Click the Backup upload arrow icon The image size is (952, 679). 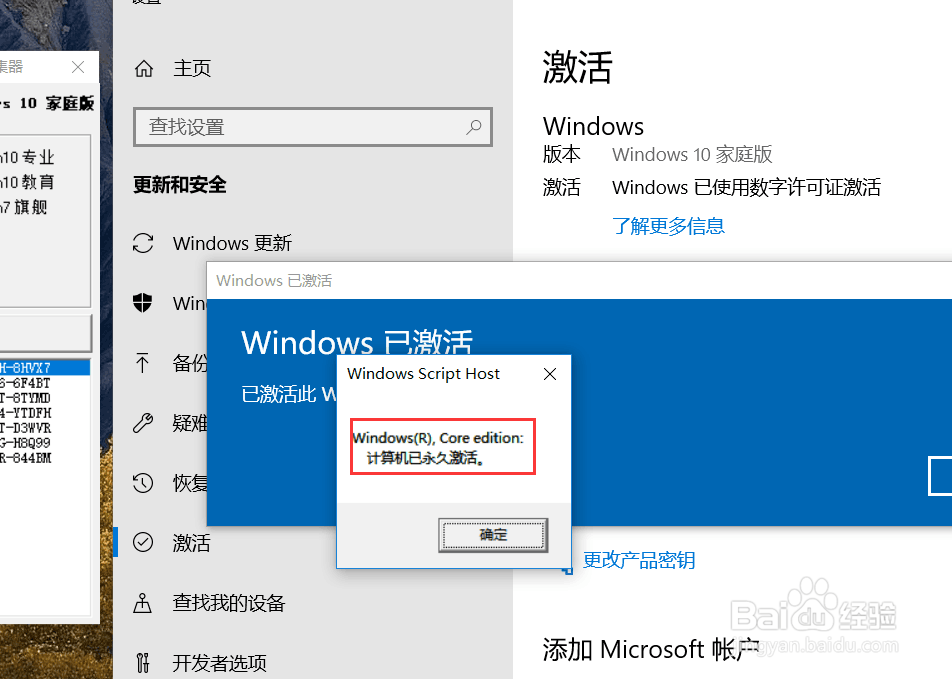click(x=143, y=363)
